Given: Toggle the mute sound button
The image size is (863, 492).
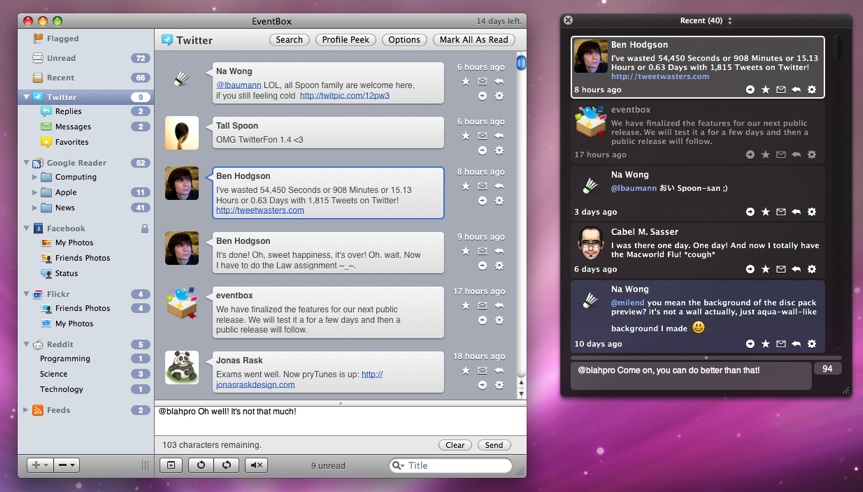Looking at the screenshot, I should (256, 465).
